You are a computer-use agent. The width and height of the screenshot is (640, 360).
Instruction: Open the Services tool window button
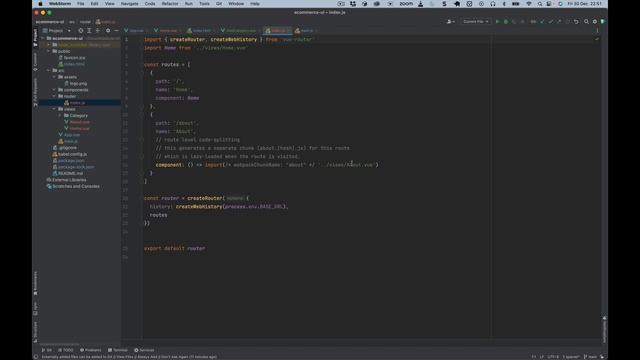tap(144, 350)
